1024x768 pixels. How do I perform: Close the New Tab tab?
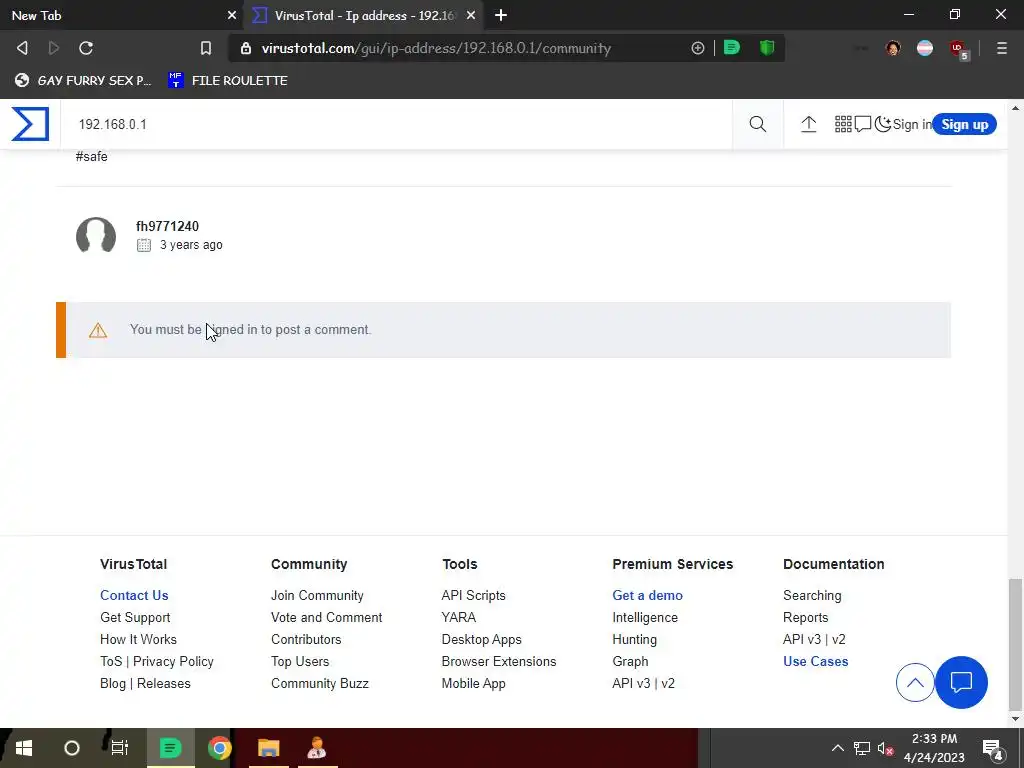(231, 15)
